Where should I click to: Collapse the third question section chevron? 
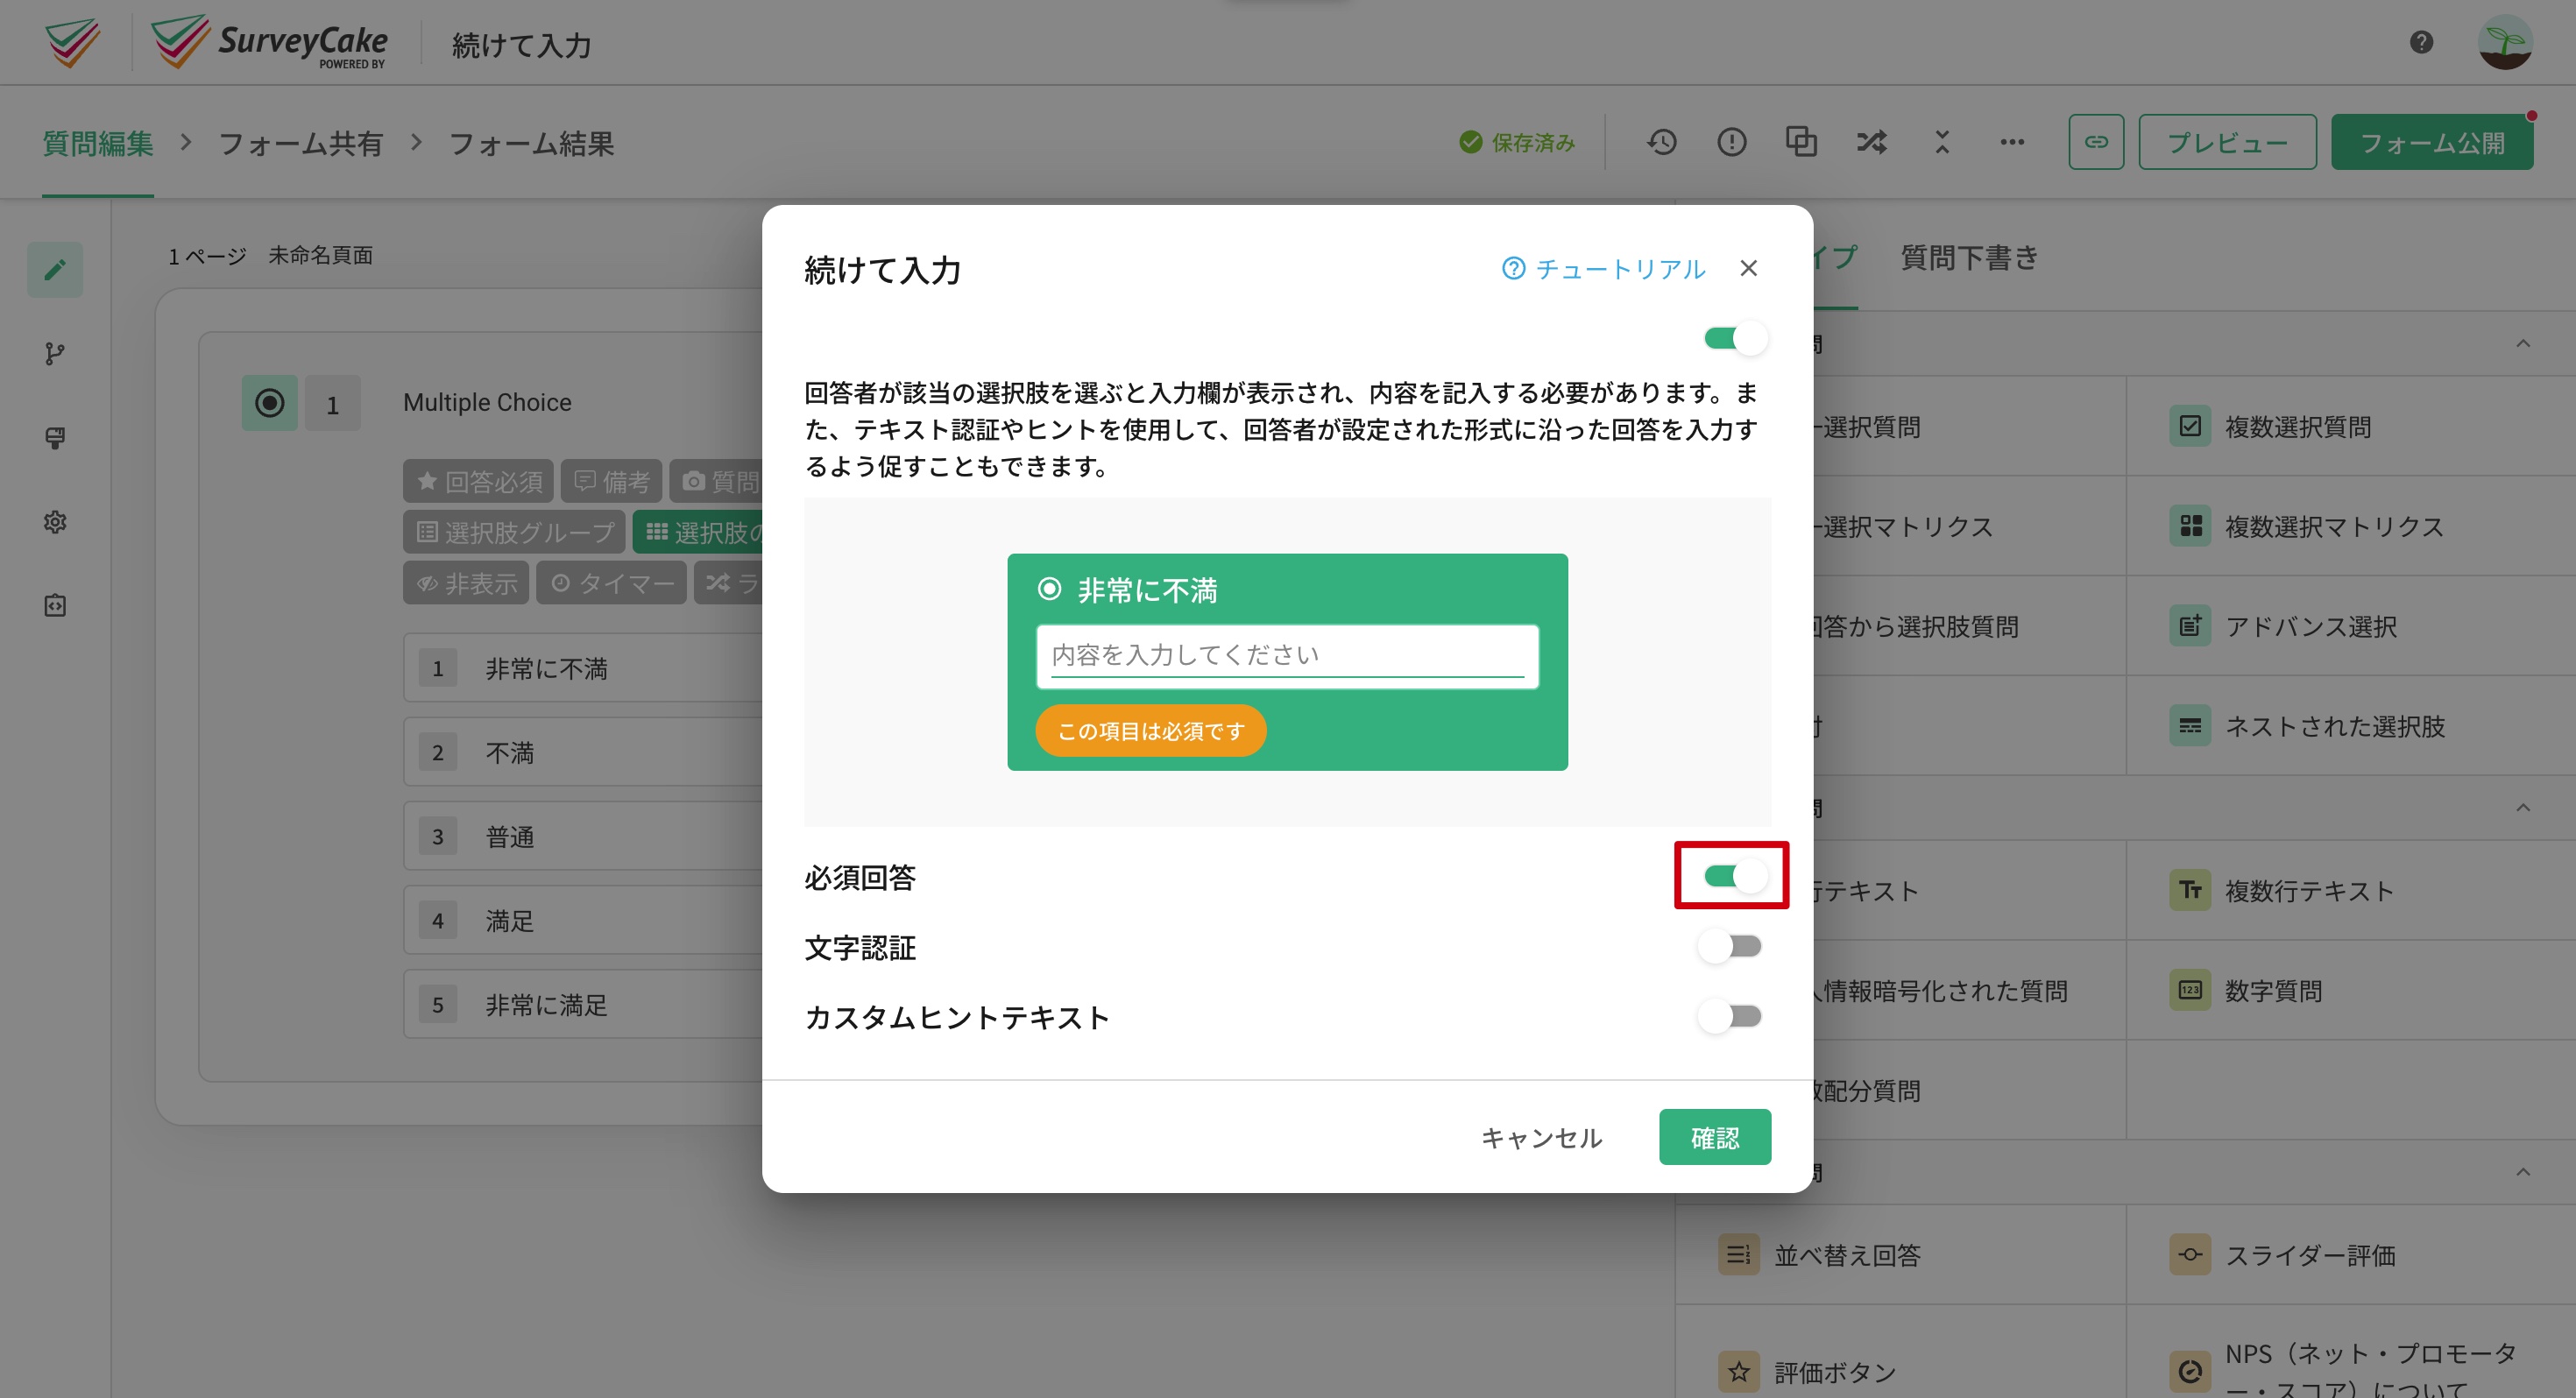click(2522, 1171)
